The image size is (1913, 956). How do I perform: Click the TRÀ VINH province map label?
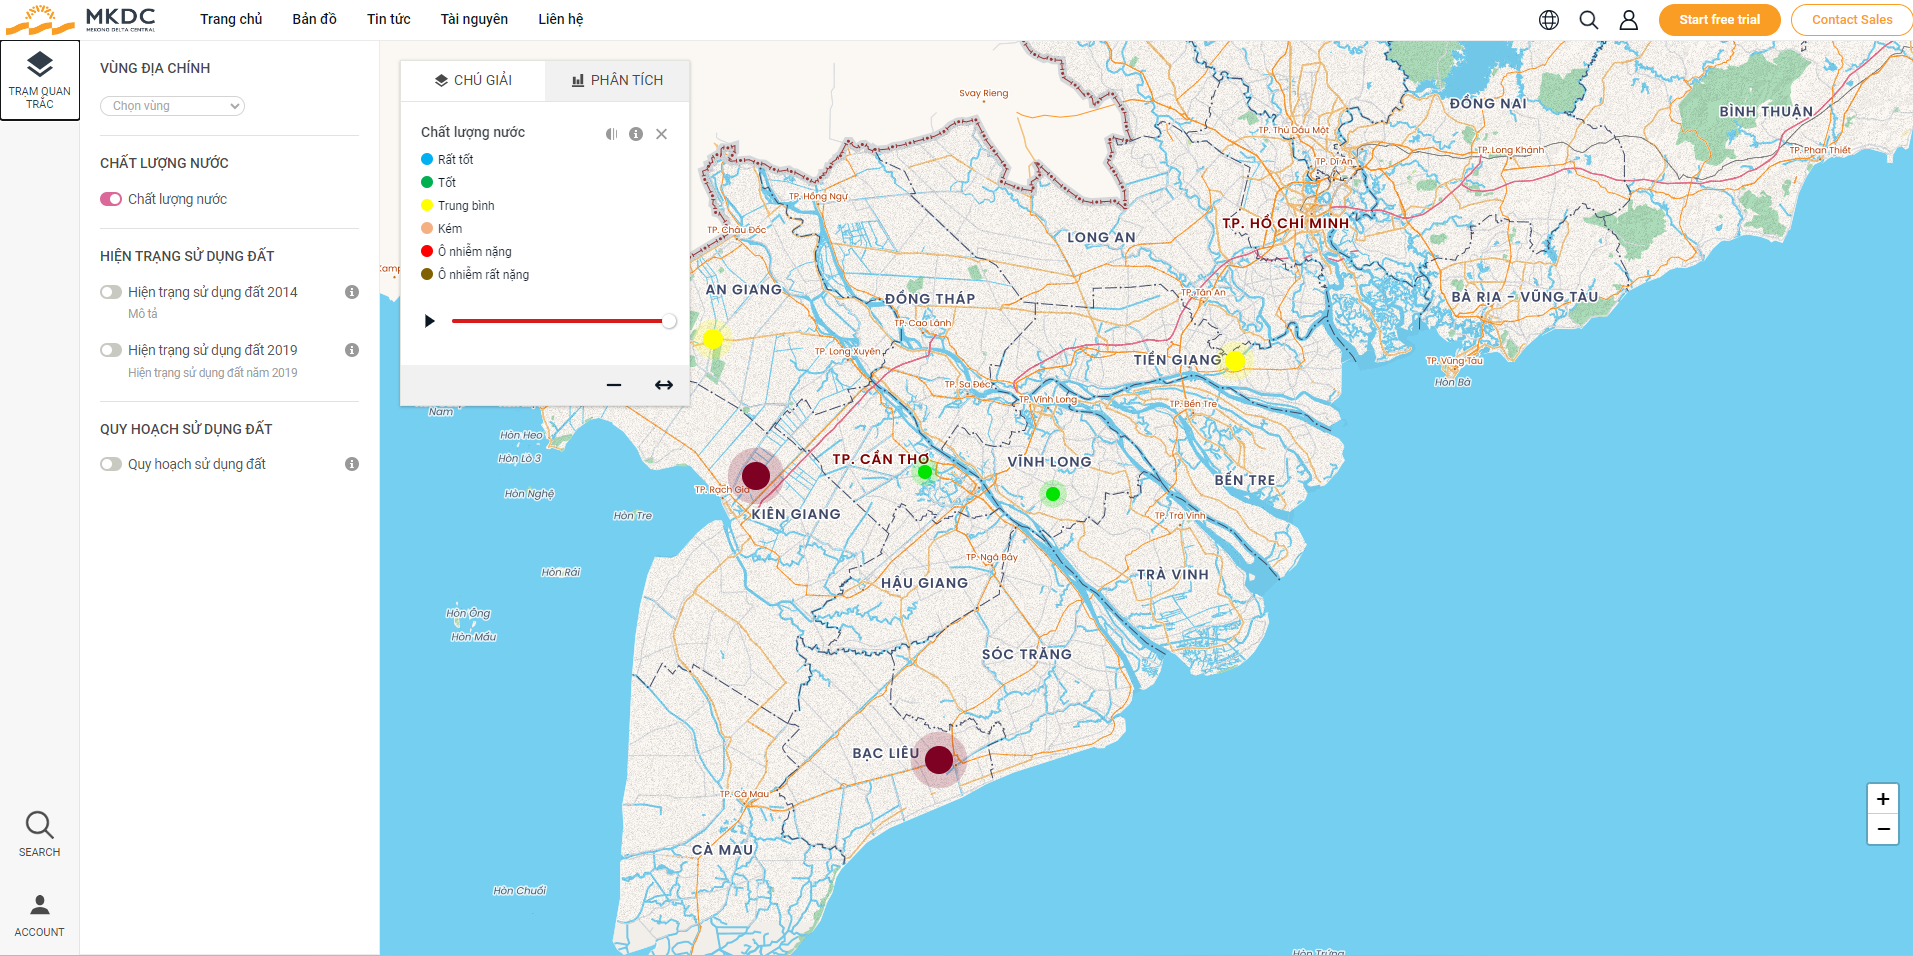click(1173, 575)
